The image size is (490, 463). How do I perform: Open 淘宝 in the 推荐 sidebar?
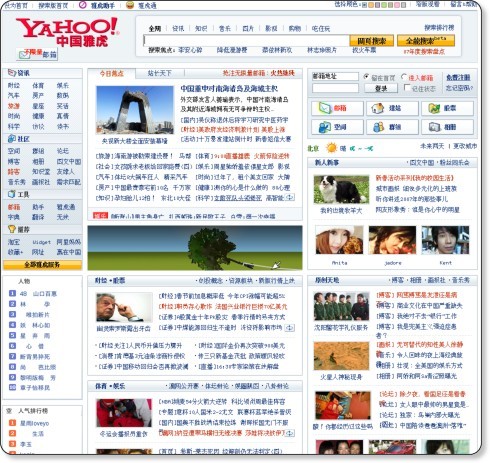point(14,242)
